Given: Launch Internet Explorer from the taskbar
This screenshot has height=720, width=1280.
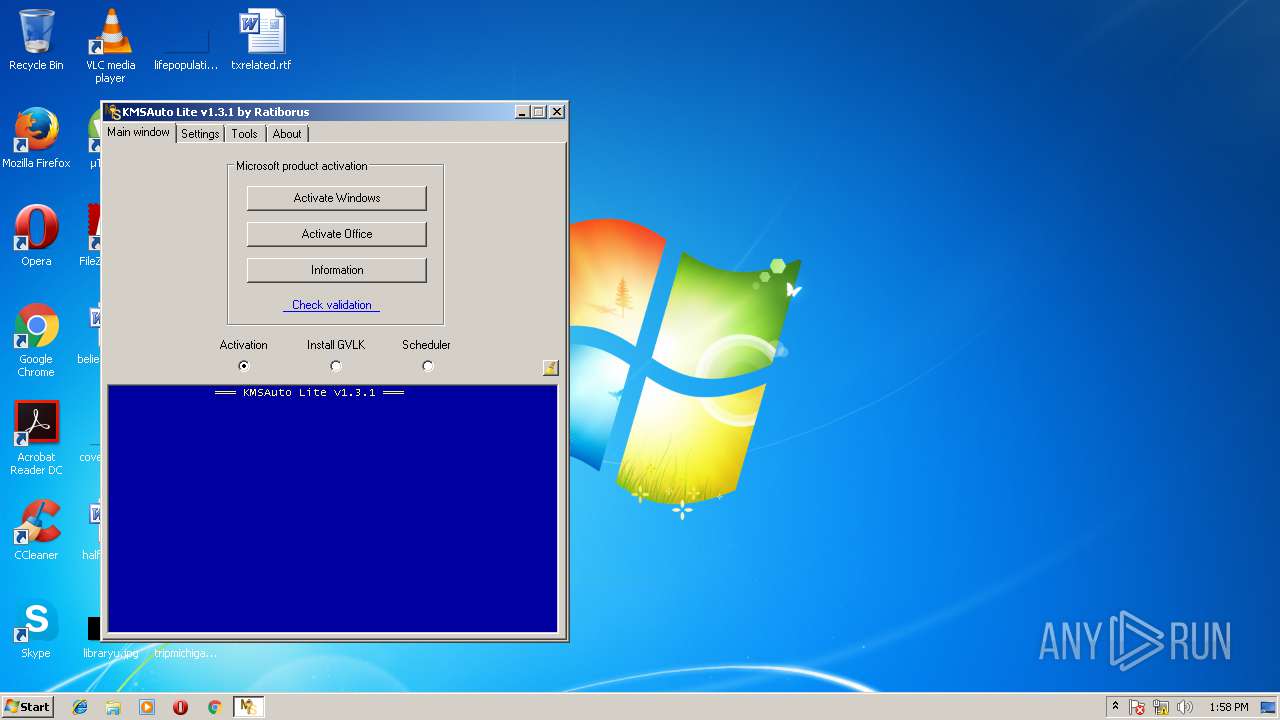Looking at the screenshot, I should point(80,707).
